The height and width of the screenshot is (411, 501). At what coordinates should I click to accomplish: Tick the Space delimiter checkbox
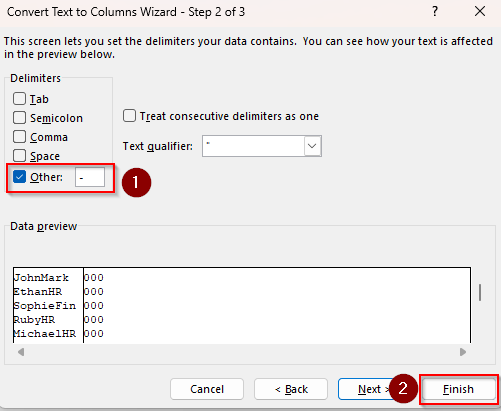point(19,156)
